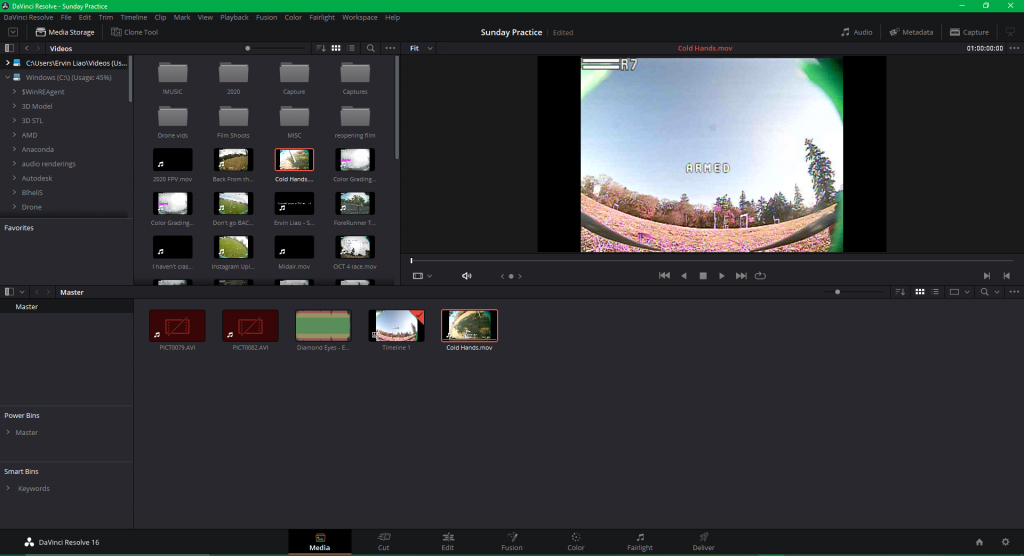Open the Fairlight menu in menu bar
This screenshot has width=1024, height=556.
321,18
